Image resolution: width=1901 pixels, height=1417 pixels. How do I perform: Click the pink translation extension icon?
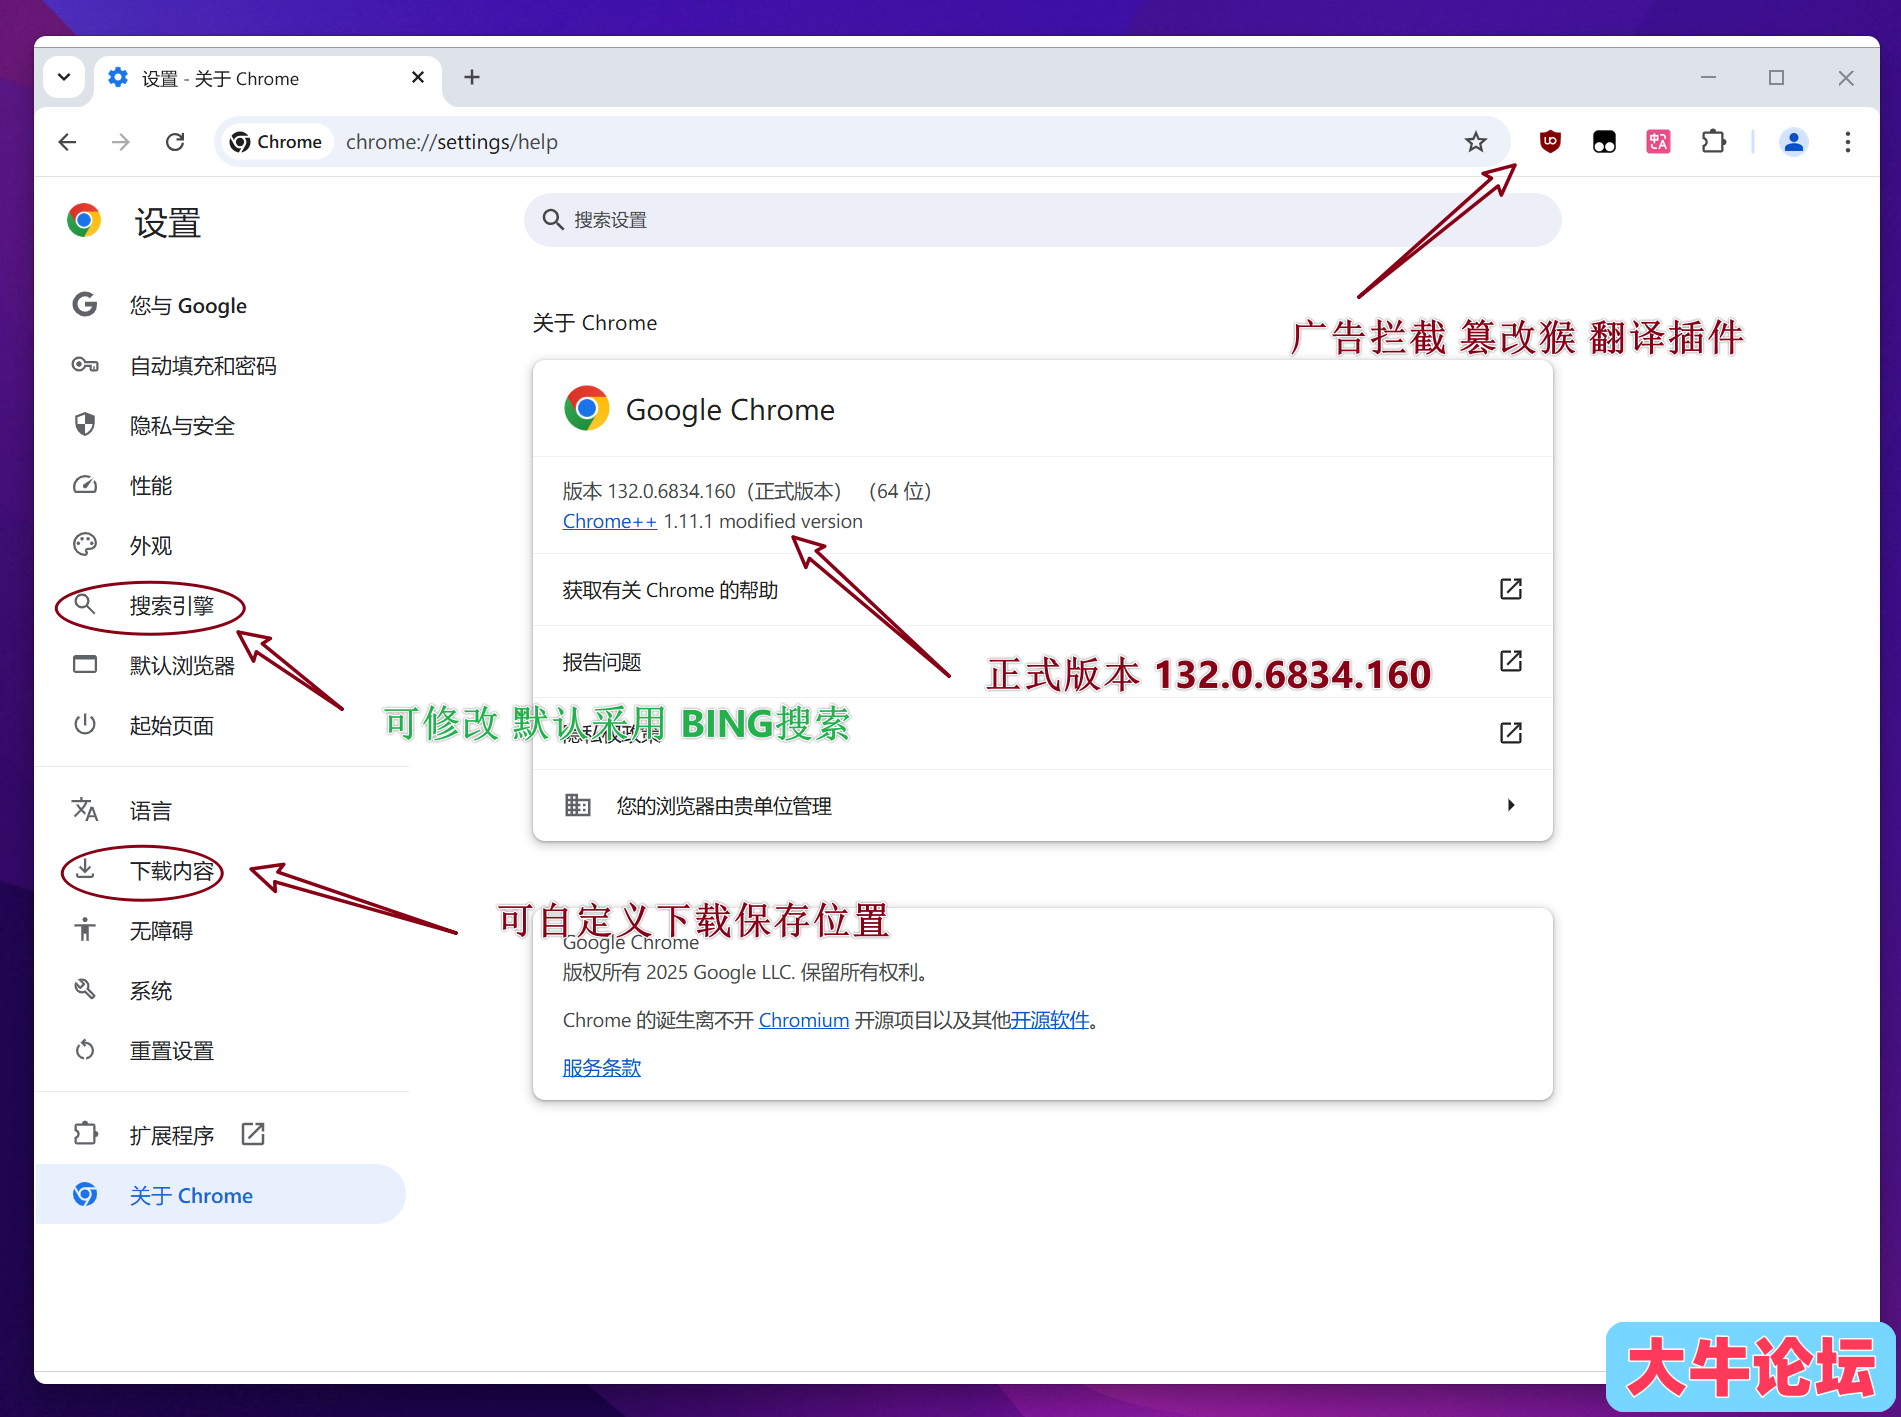(1658, 142)
